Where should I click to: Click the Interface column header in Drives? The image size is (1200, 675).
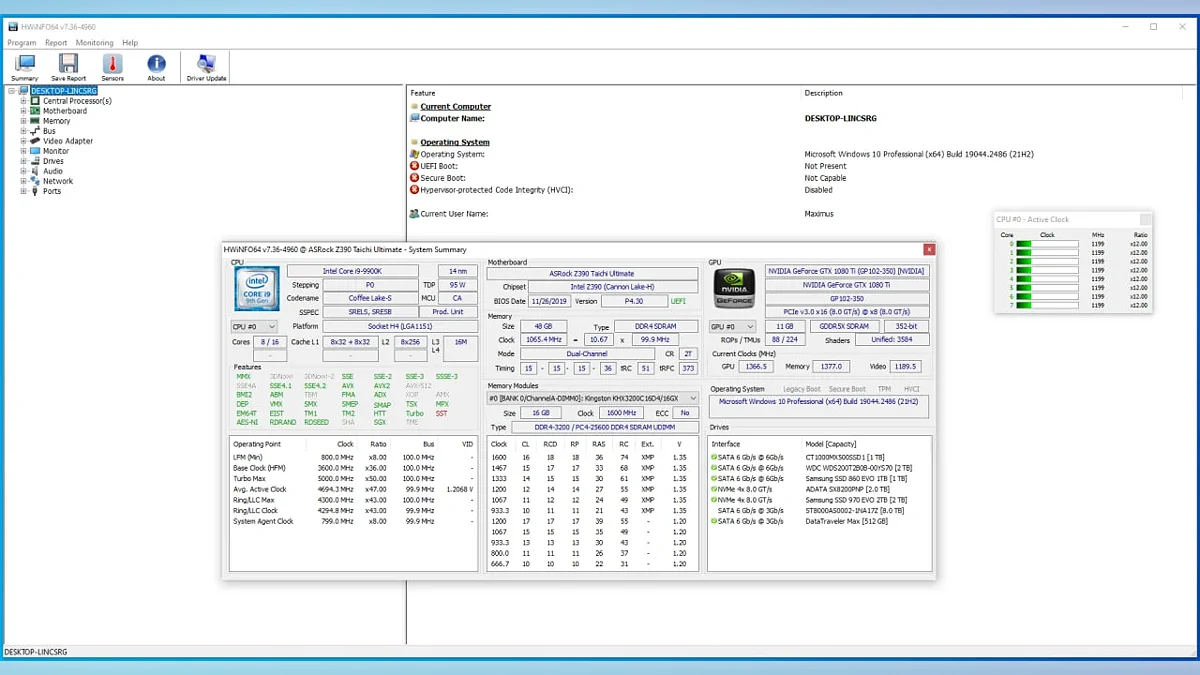pyautogui.click(x=726, y=444)
